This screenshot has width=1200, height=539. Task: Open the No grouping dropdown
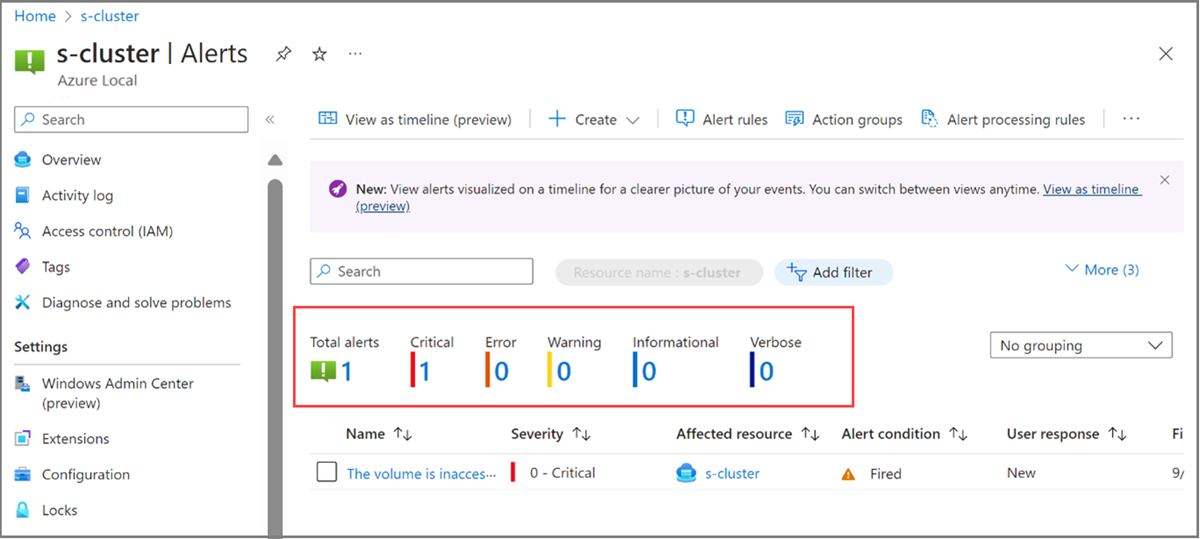pos(1080,345)
